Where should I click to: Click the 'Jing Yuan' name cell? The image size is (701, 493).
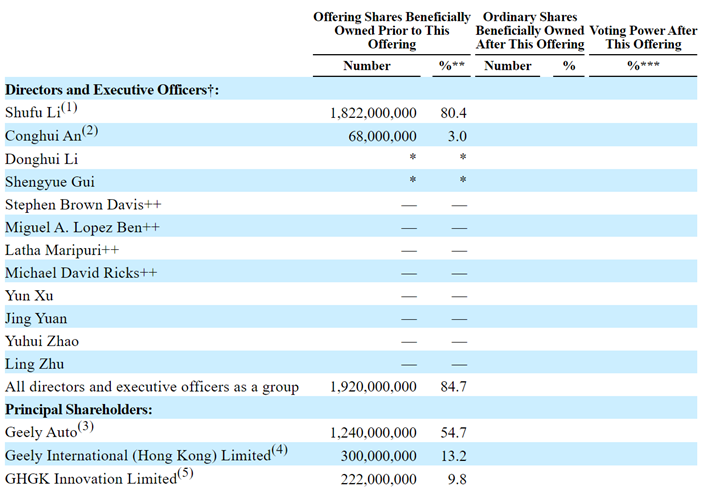click(x=36, y=318)
